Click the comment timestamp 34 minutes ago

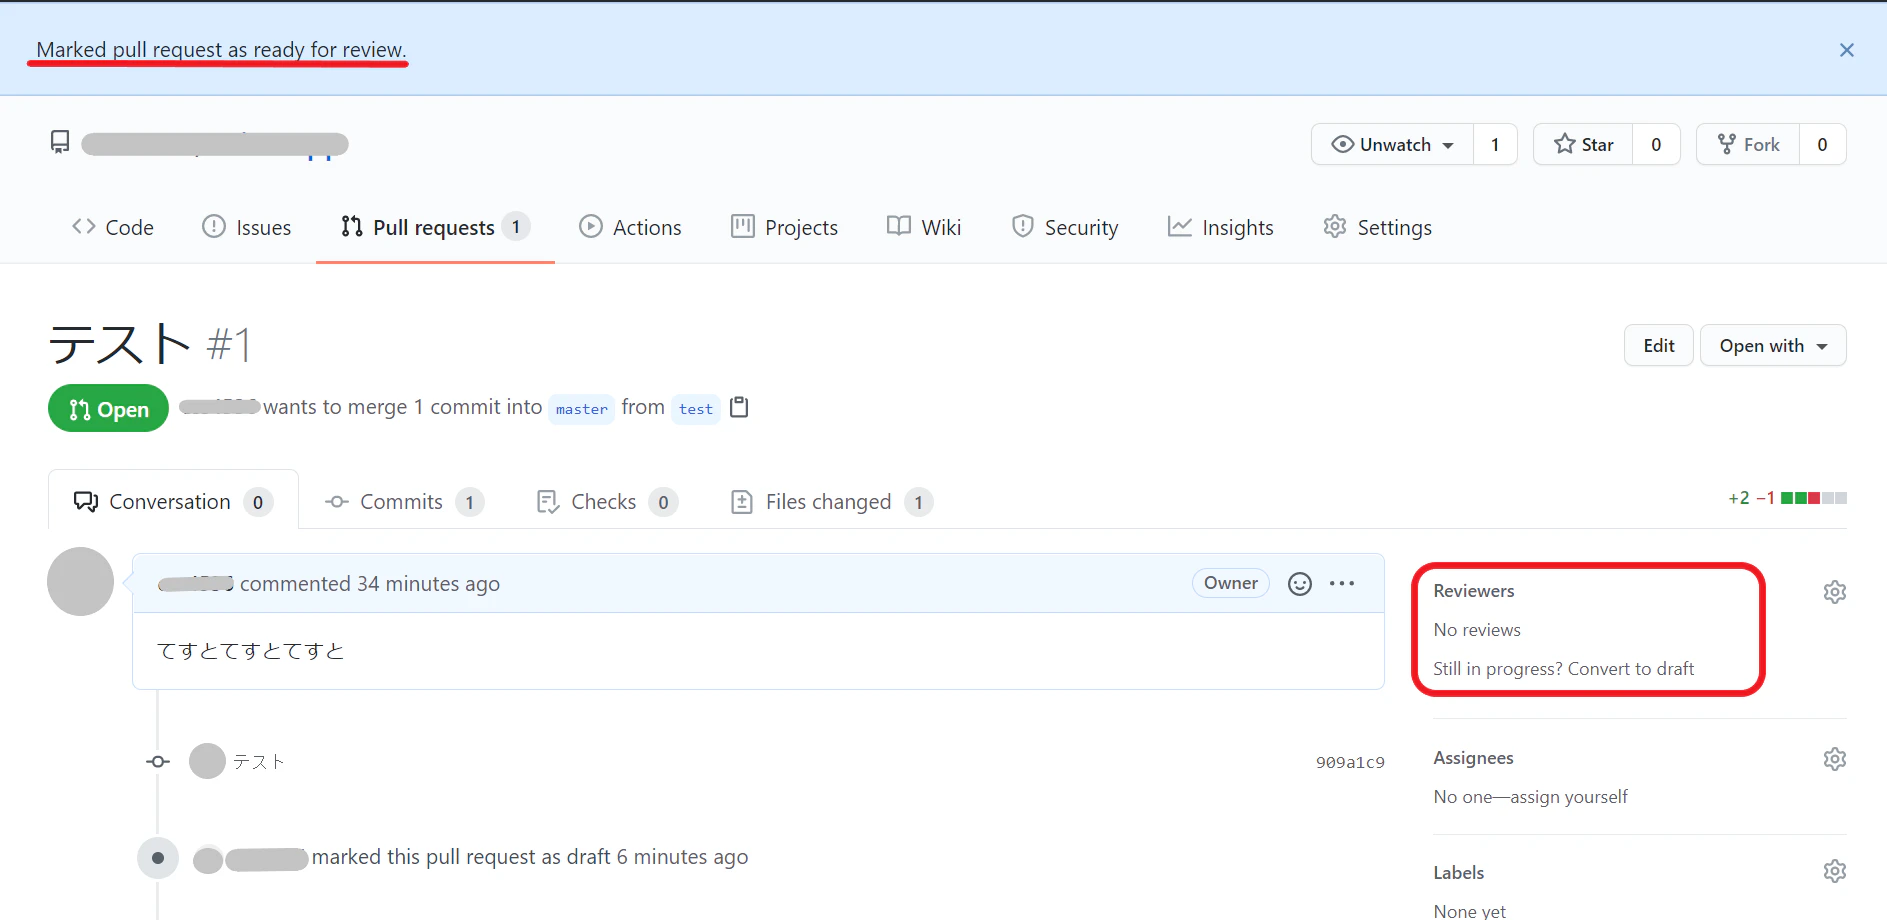pyautogui.click(x=428, y=584)
